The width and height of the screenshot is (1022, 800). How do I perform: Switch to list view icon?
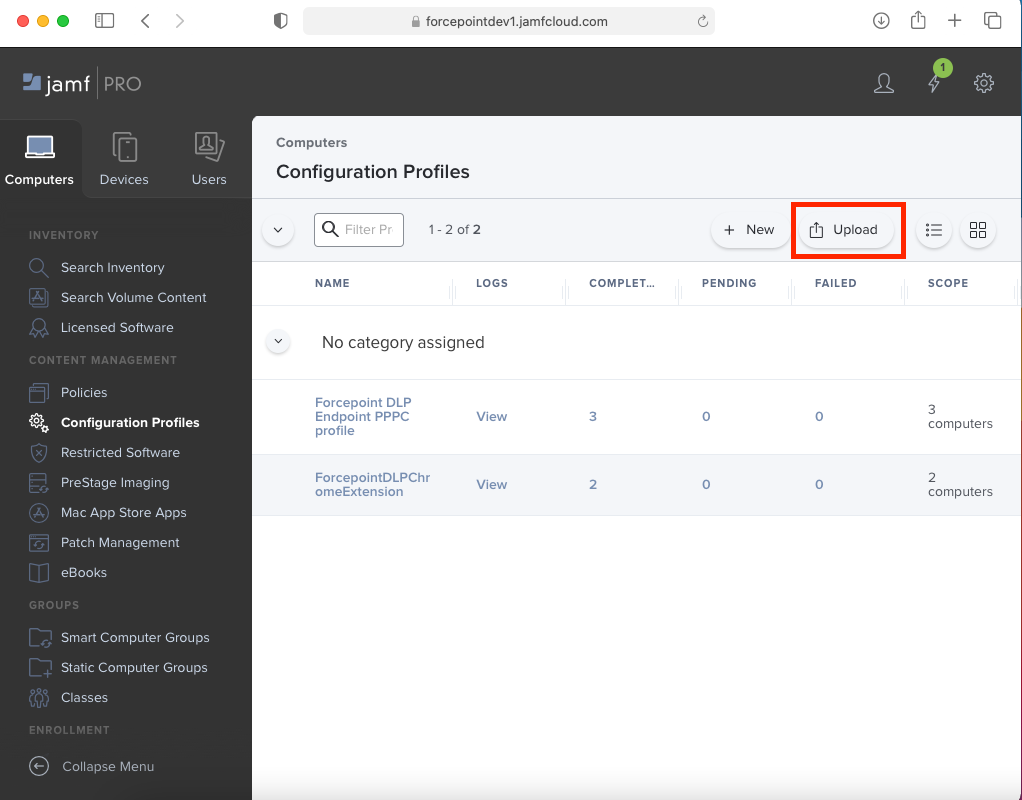pyautogui.click(x=934, y=230)
